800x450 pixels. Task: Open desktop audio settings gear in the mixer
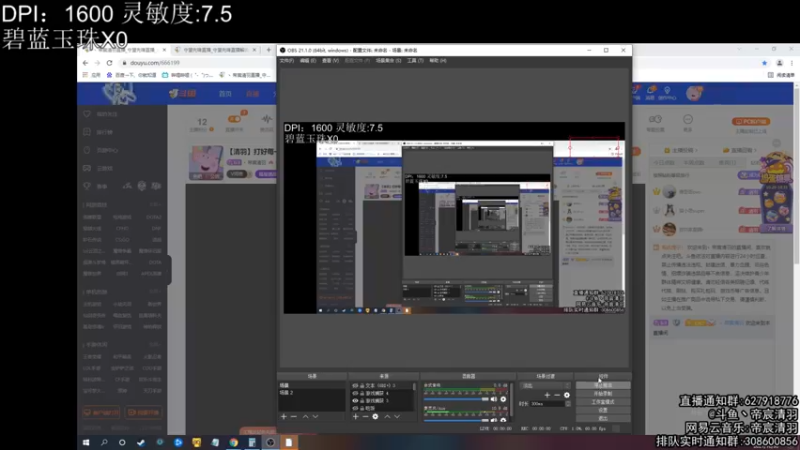click(x=503, y=399)
